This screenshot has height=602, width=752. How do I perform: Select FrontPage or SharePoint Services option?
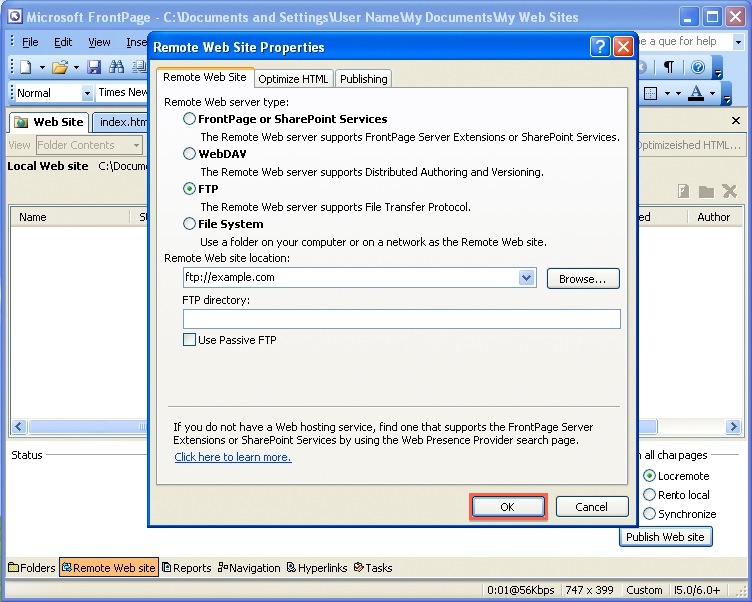(x=190, y=119)
